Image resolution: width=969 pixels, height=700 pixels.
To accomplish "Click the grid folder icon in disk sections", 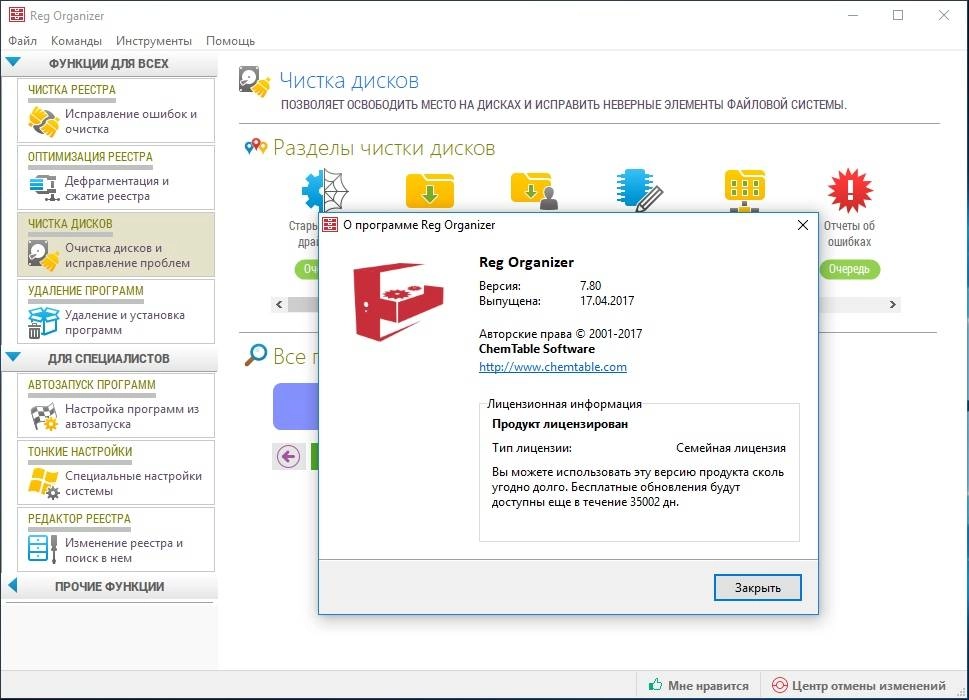I will [744, 190].
